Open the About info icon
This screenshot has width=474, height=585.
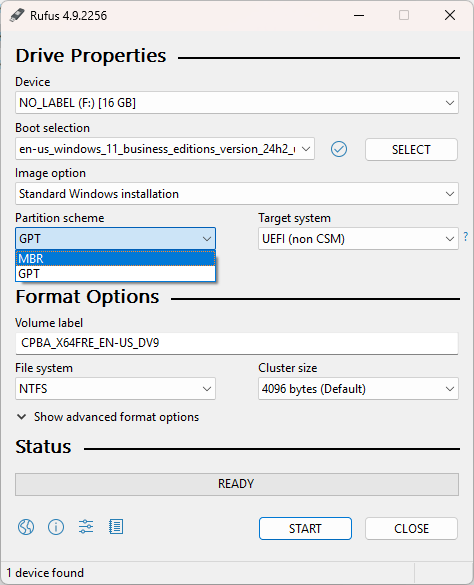[56, 527]
